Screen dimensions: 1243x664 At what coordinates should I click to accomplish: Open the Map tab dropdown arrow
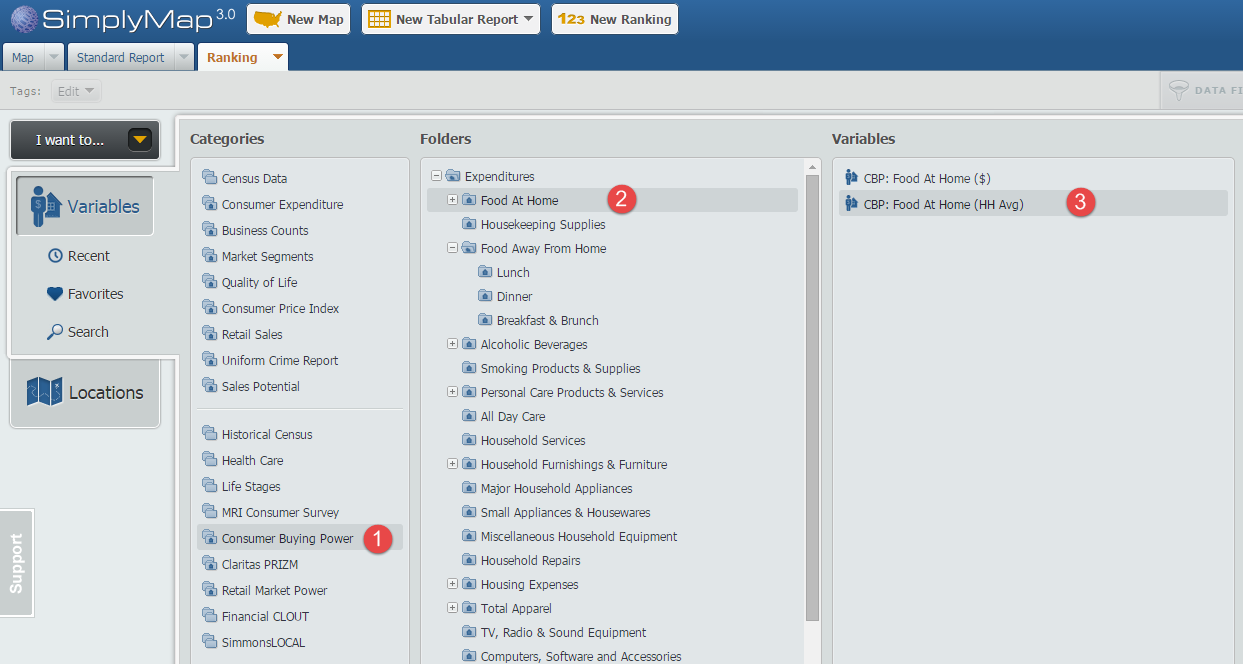point(54,57)
